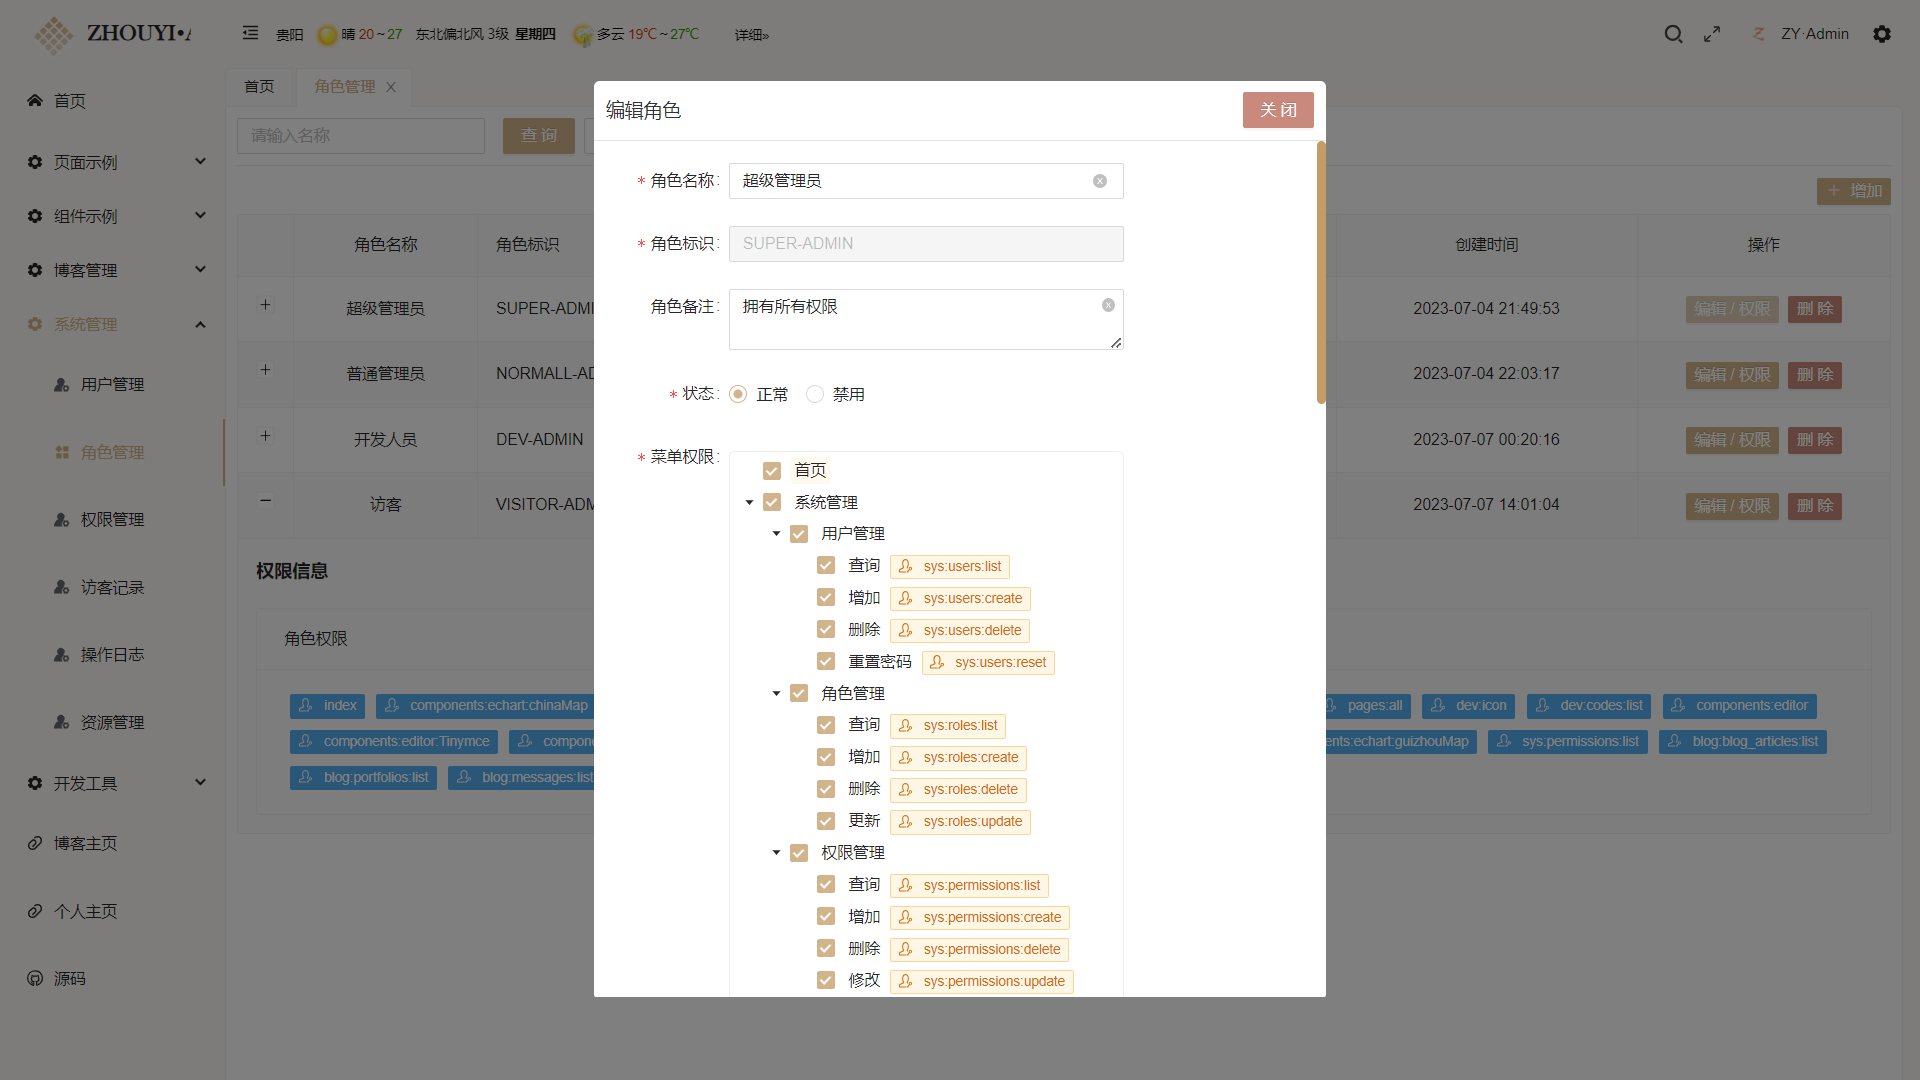Clear the 角色名称 field using its clear icon

1100,181
